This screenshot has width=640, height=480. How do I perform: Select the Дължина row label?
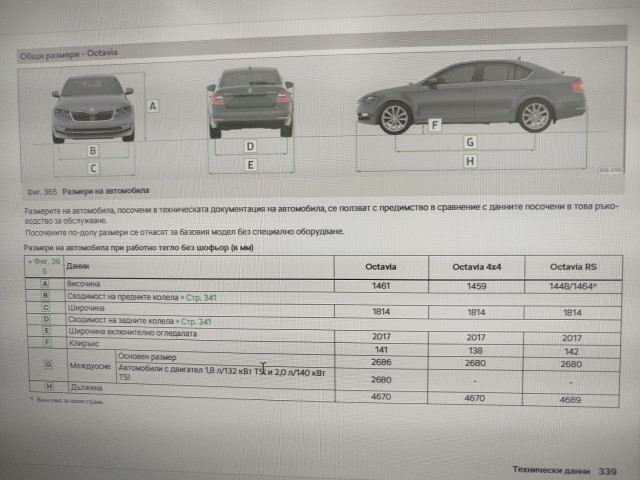(87, 387)
